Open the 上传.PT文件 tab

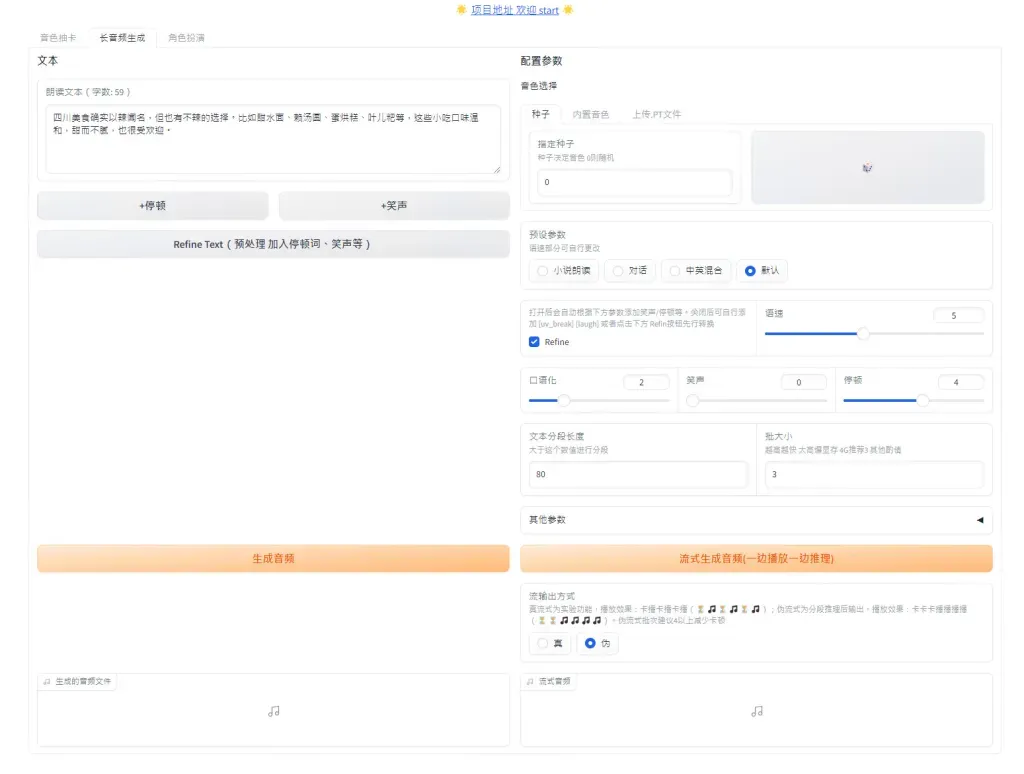[656, 114]
